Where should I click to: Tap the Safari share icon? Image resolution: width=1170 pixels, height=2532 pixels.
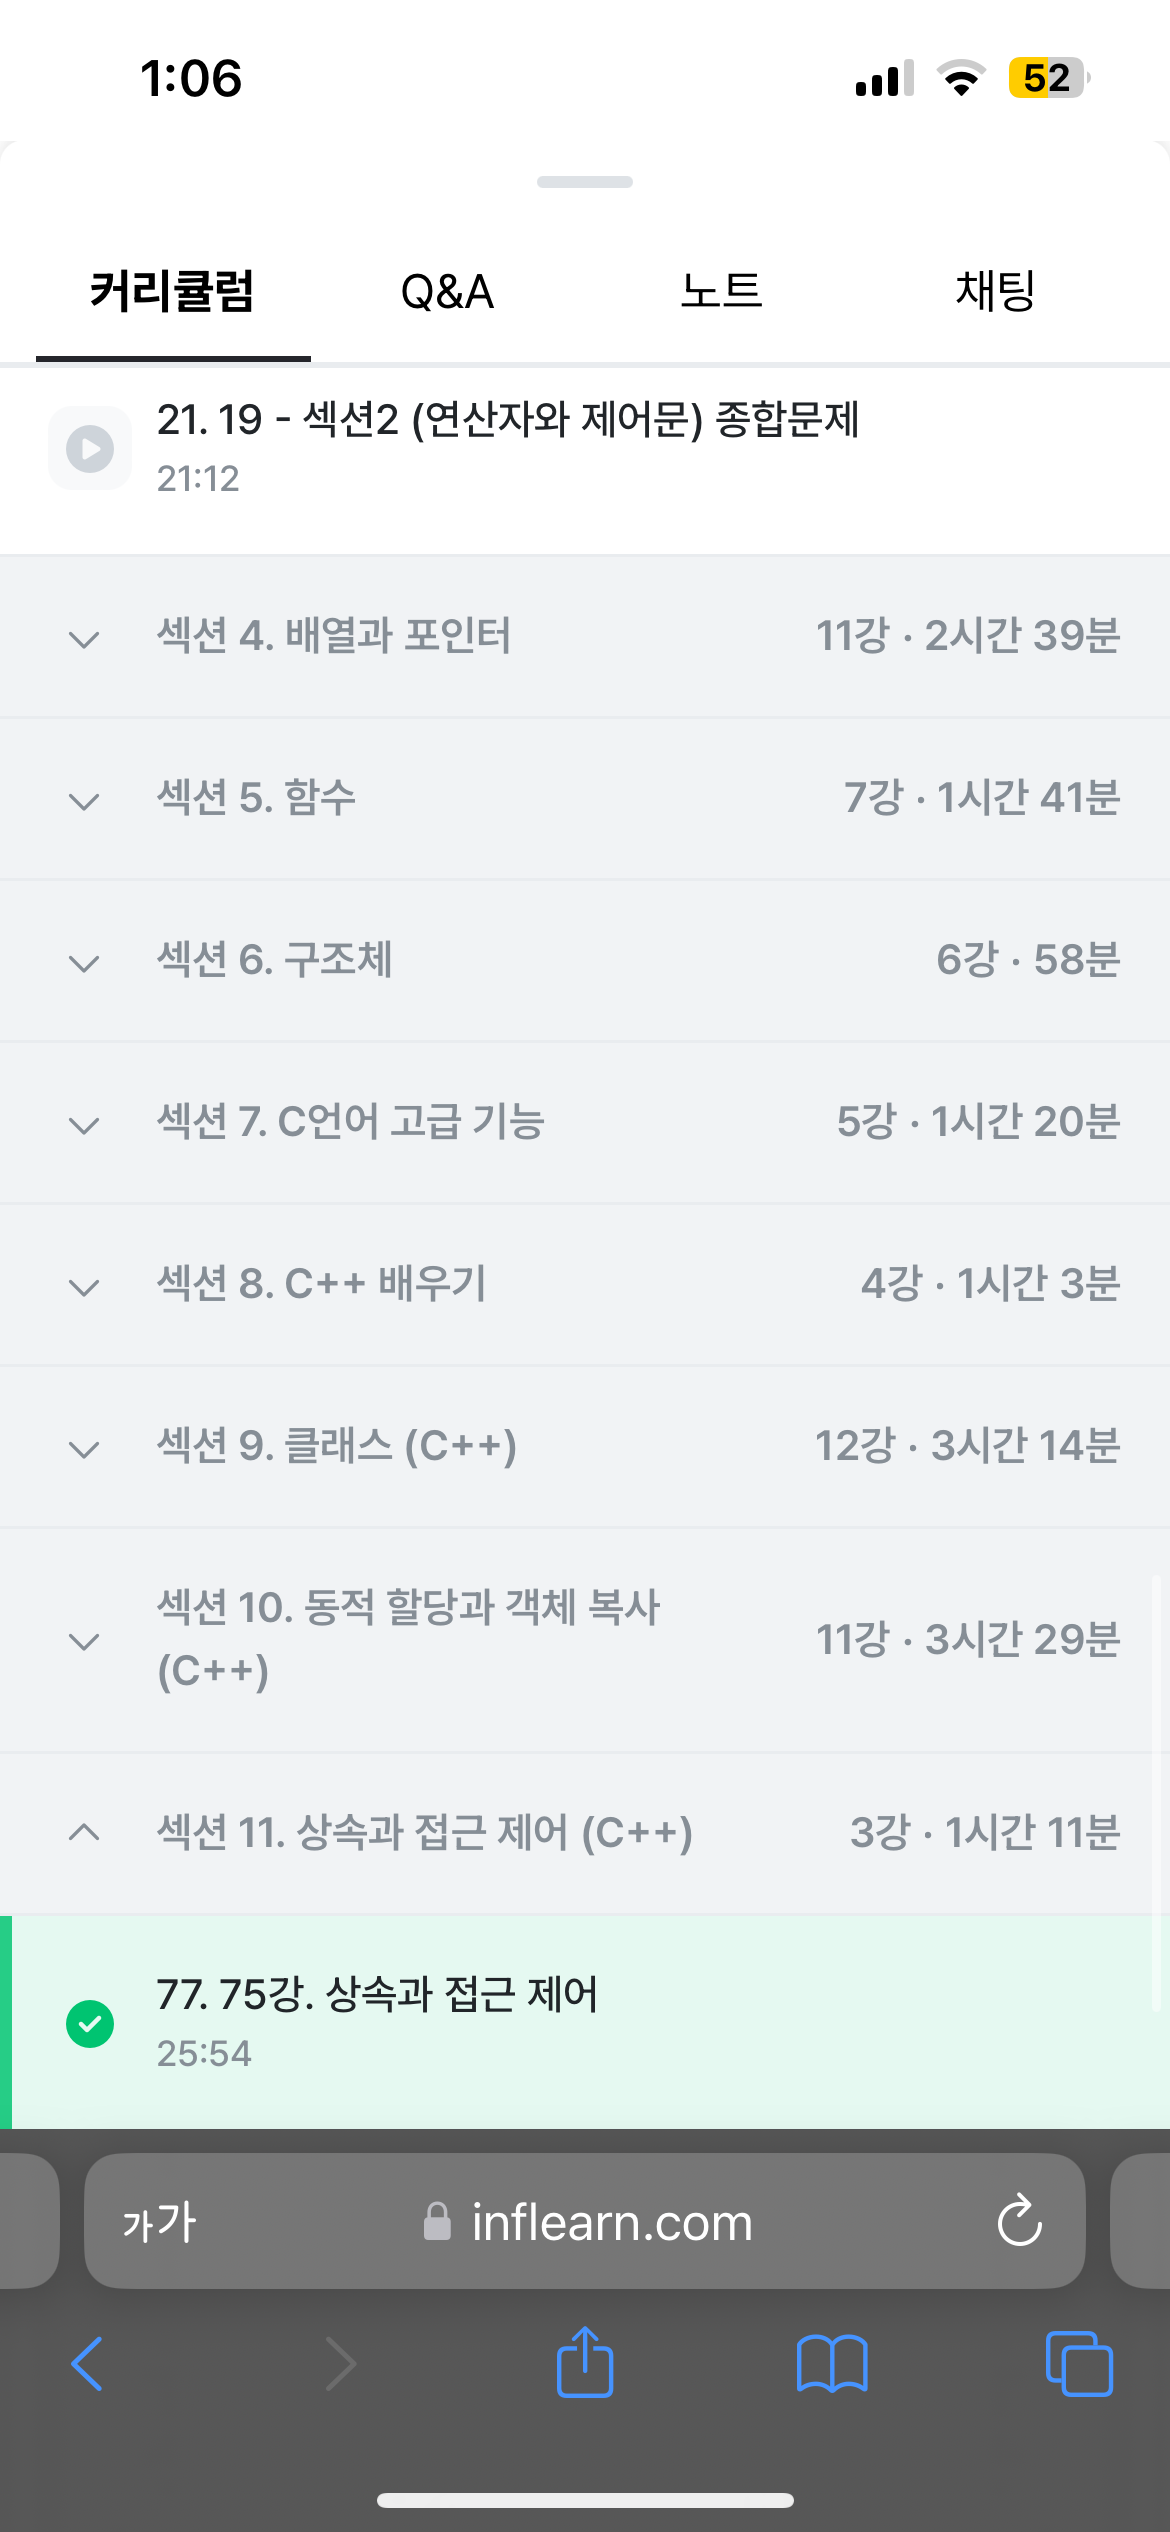coord(585,2362)
